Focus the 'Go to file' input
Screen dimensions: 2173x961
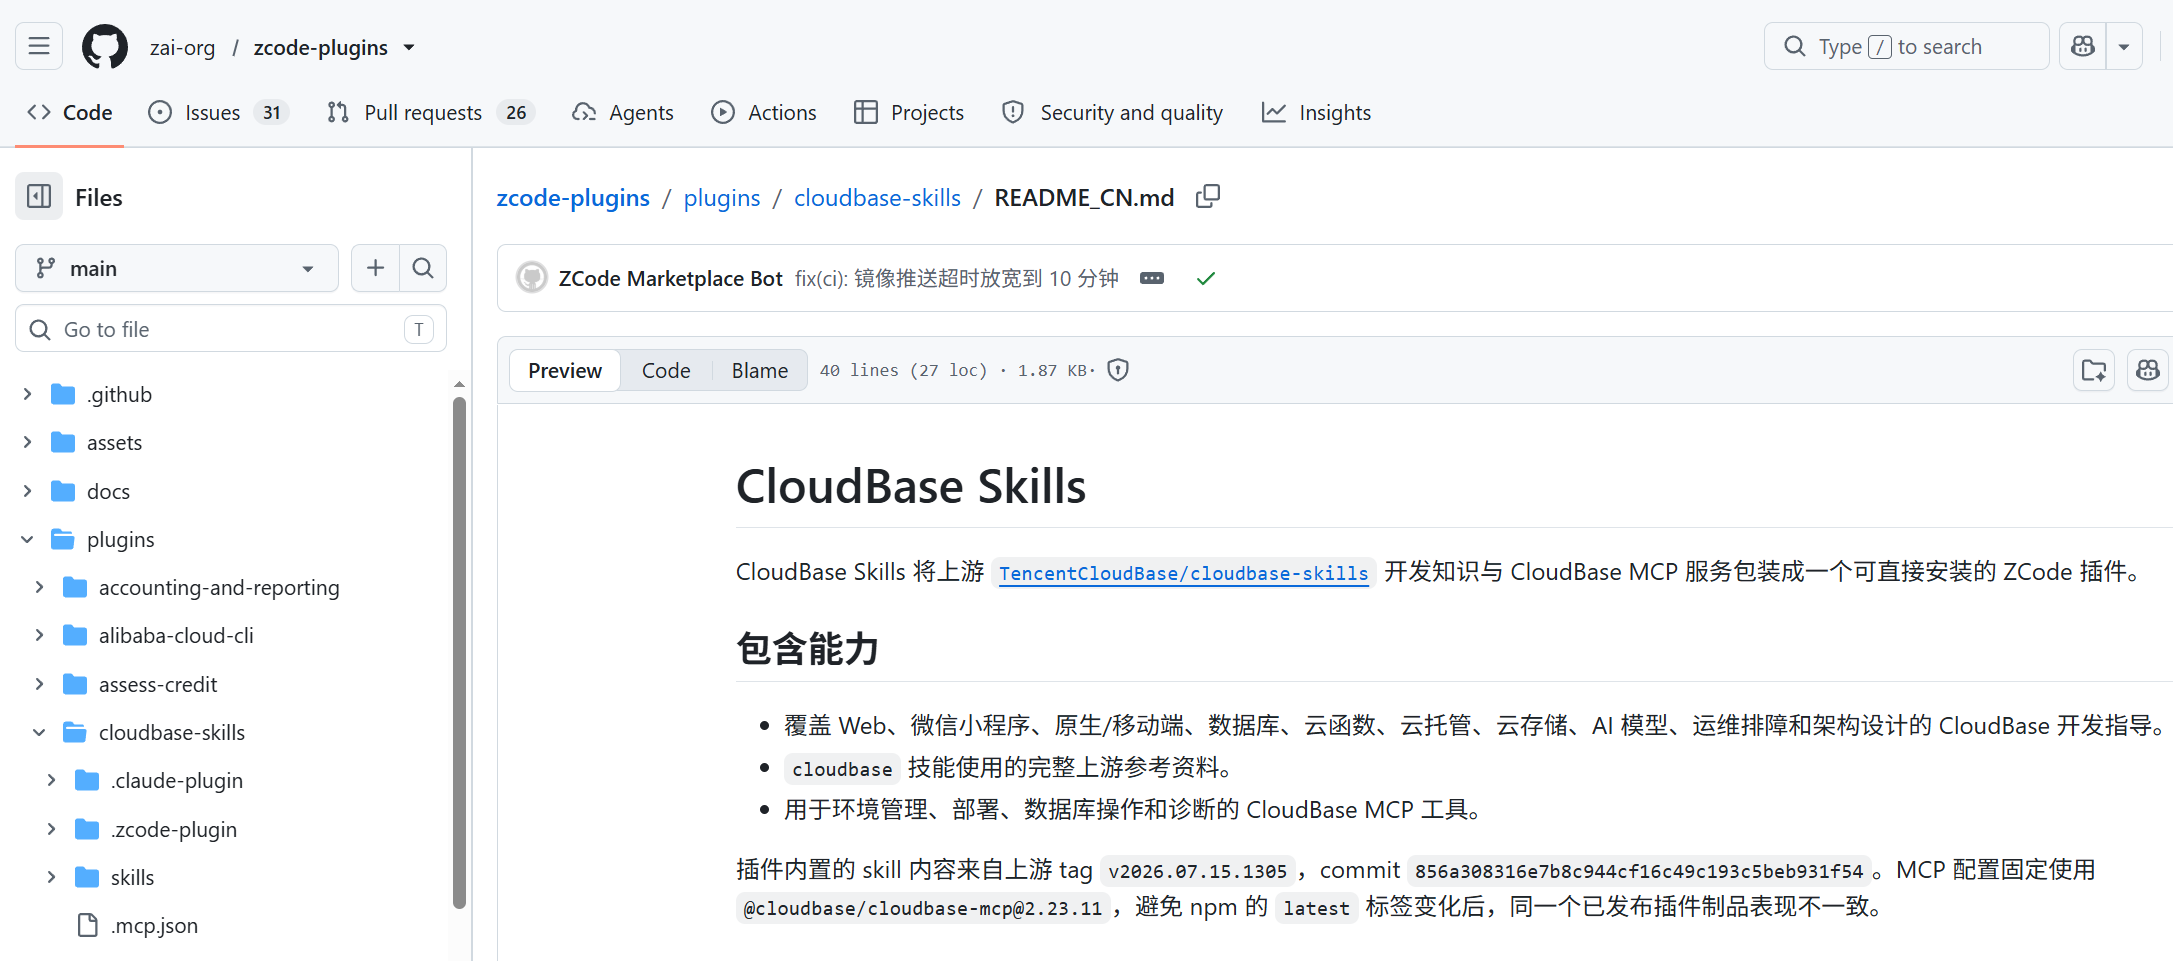coord(231,329)
